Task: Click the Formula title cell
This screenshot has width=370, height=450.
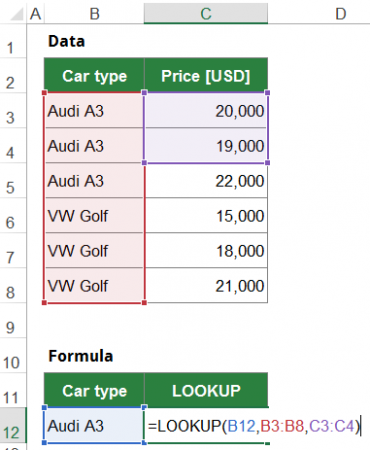Action: coord(81,356)
